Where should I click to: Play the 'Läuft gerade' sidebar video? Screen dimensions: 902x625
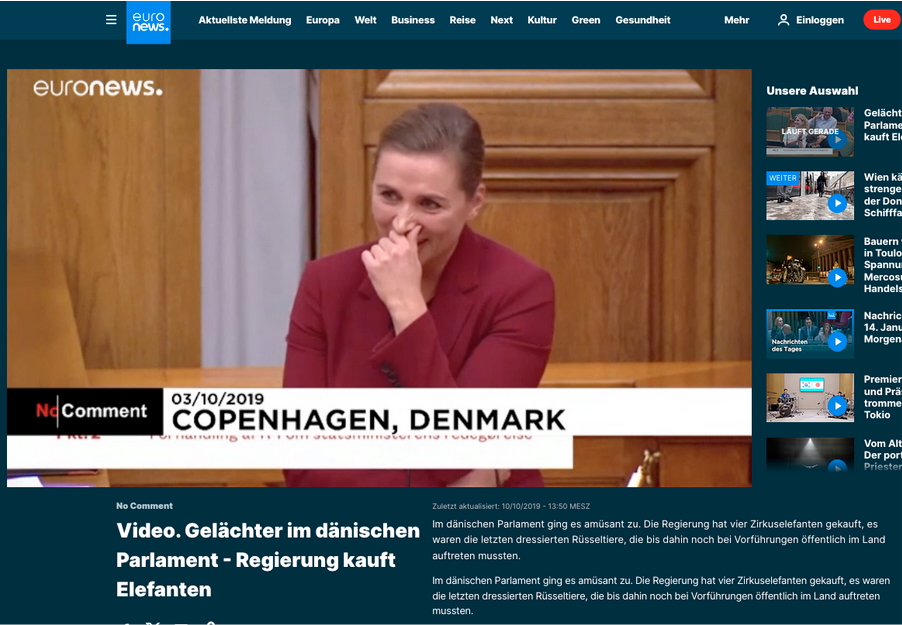click(x=837, y=140)
